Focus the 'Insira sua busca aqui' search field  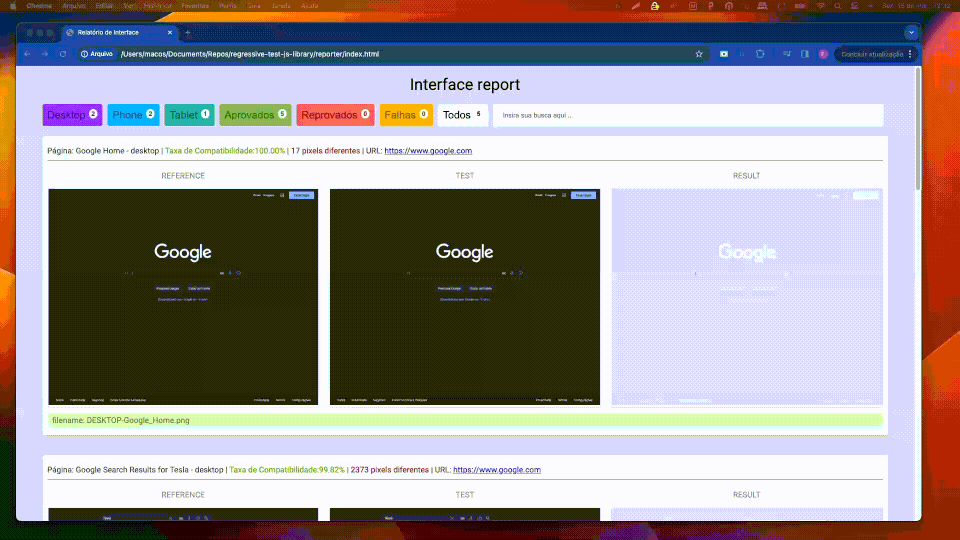click(688, 115)
